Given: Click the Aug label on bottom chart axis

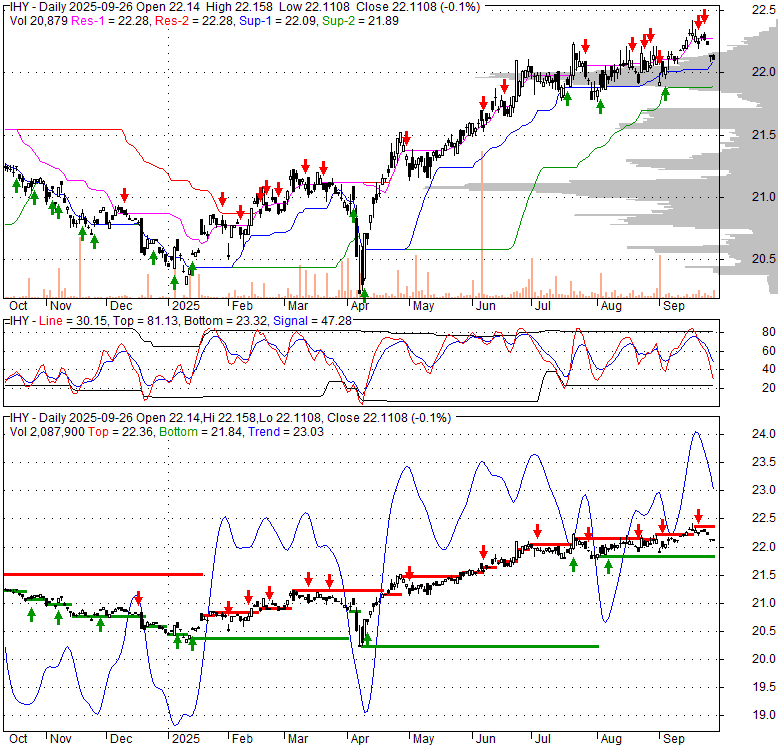Looking at the screenshot, I should point(611,739).
